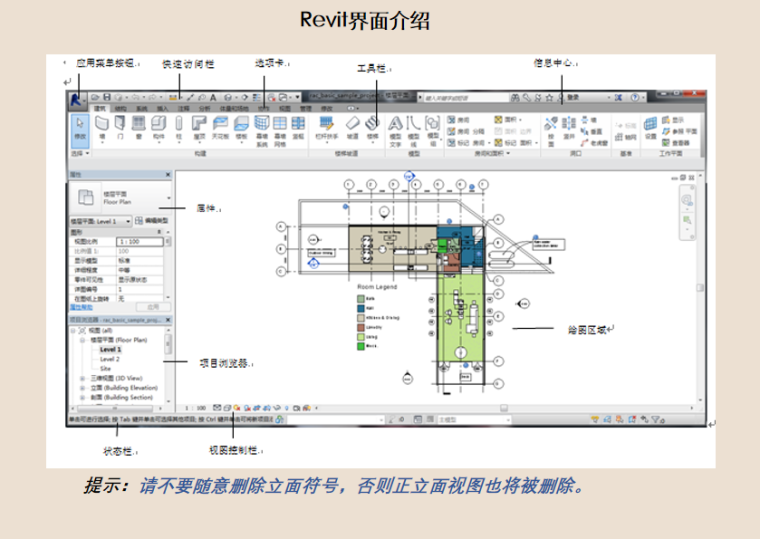Expand the 三维视图 (3D View) tree node
Viewport: 760px width, 539px height.
[x=82, y=378]
